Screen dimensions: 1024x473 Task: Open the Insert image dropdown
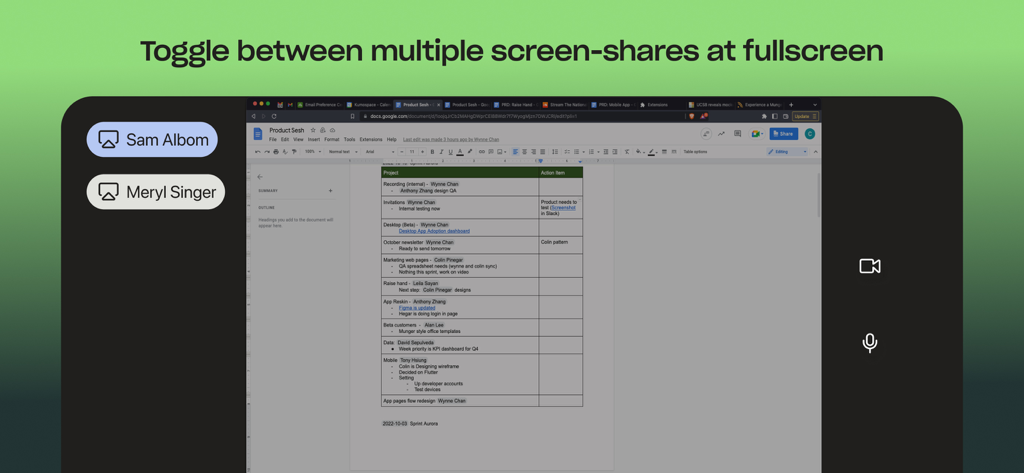pyautogui.click(x=502, y=152)
